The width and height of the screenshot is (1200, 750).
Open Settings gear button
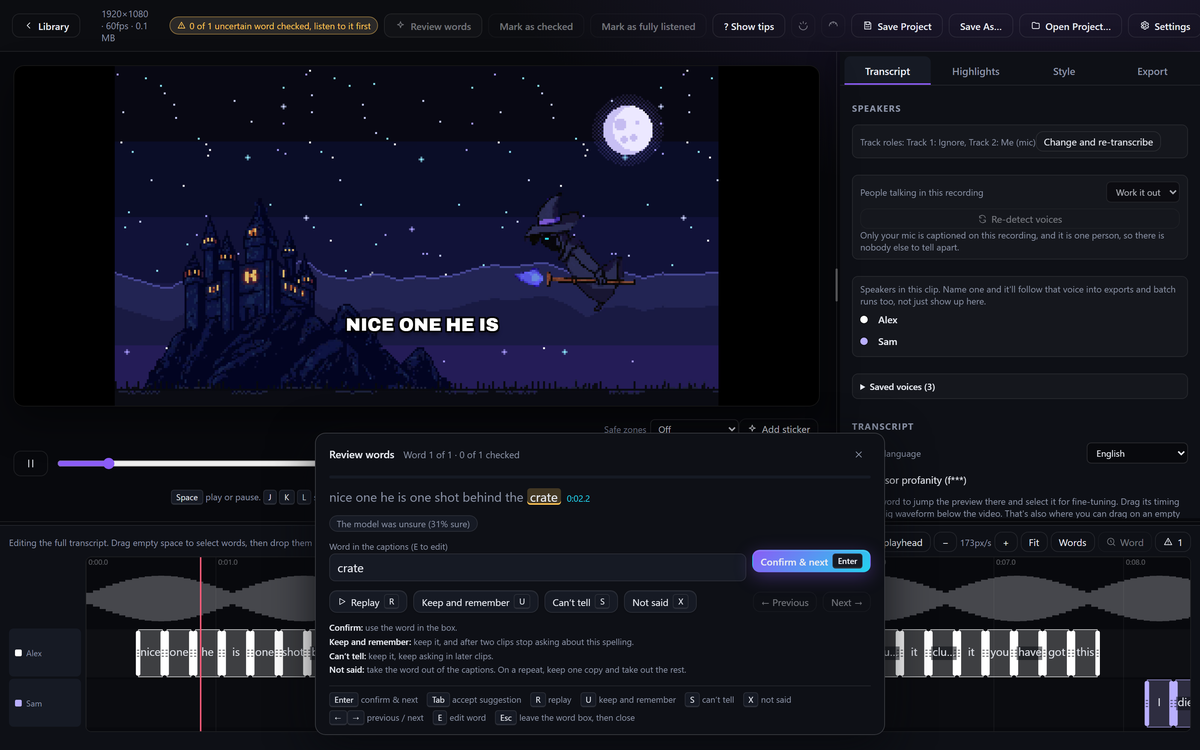coord(1165,26)
